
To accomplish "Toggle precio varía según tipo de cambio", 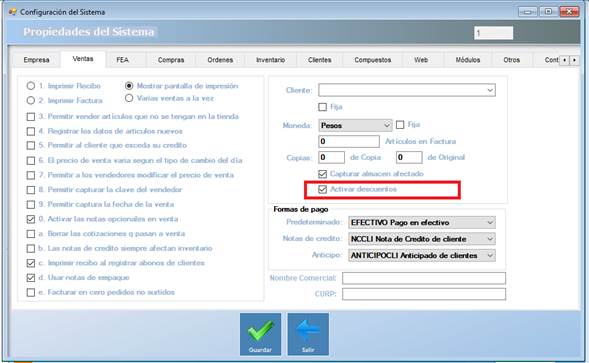I will point(31,161).
